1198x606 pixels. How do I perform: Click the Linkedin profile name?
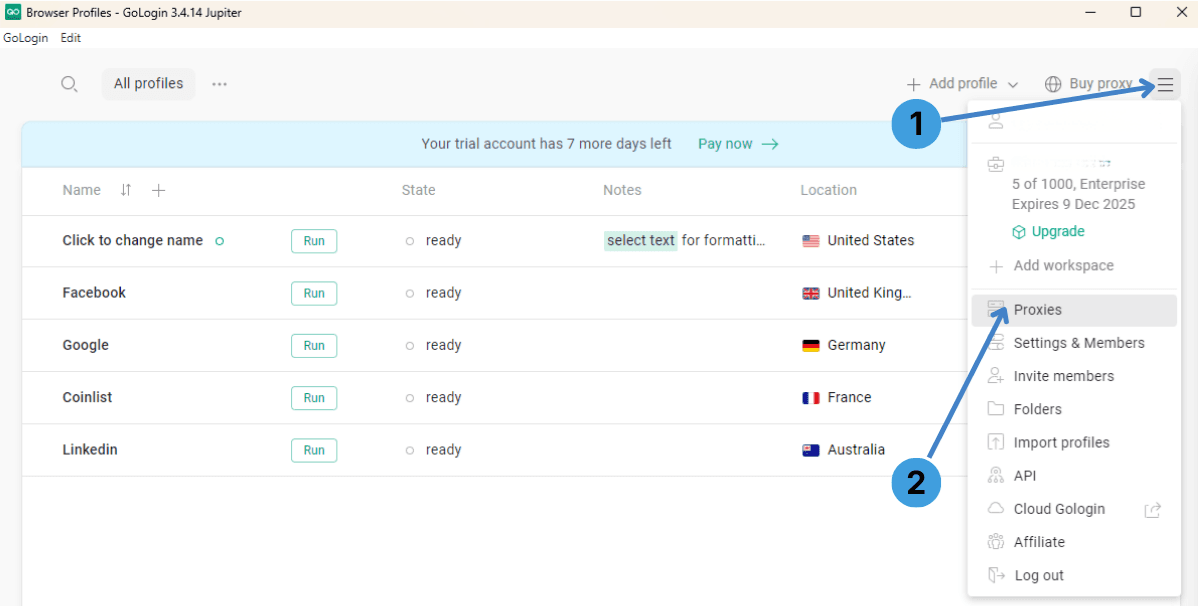point(89,450)
